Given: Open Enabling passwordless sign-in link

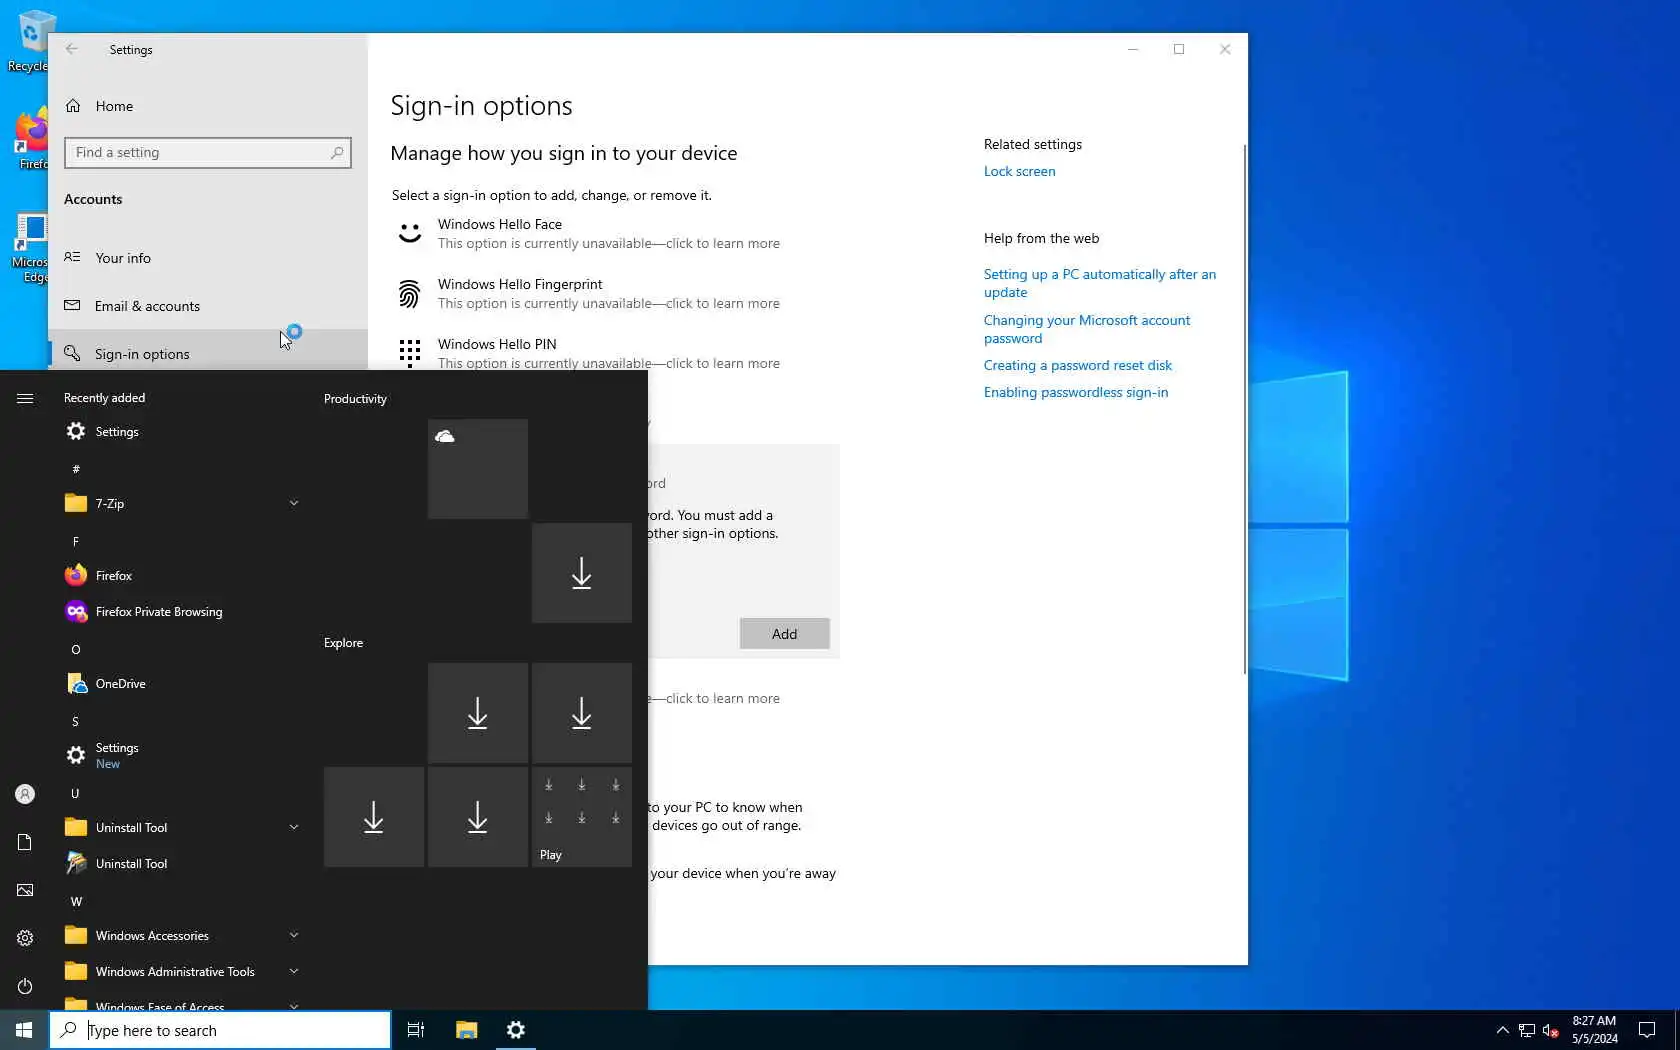Looking at the screenshot, I should coord(1076,392).
